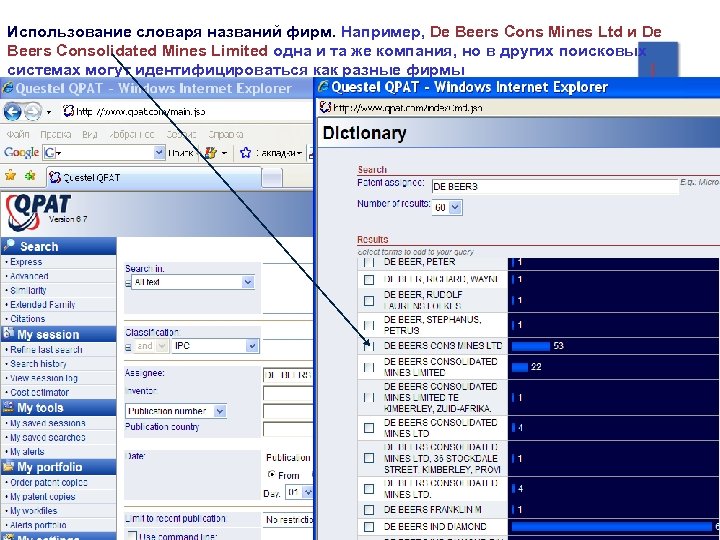The image size is (720, 540).
Task: Click the long results bar for DE BEERS IND DIAMOND
Action: (x=612, y=526)
